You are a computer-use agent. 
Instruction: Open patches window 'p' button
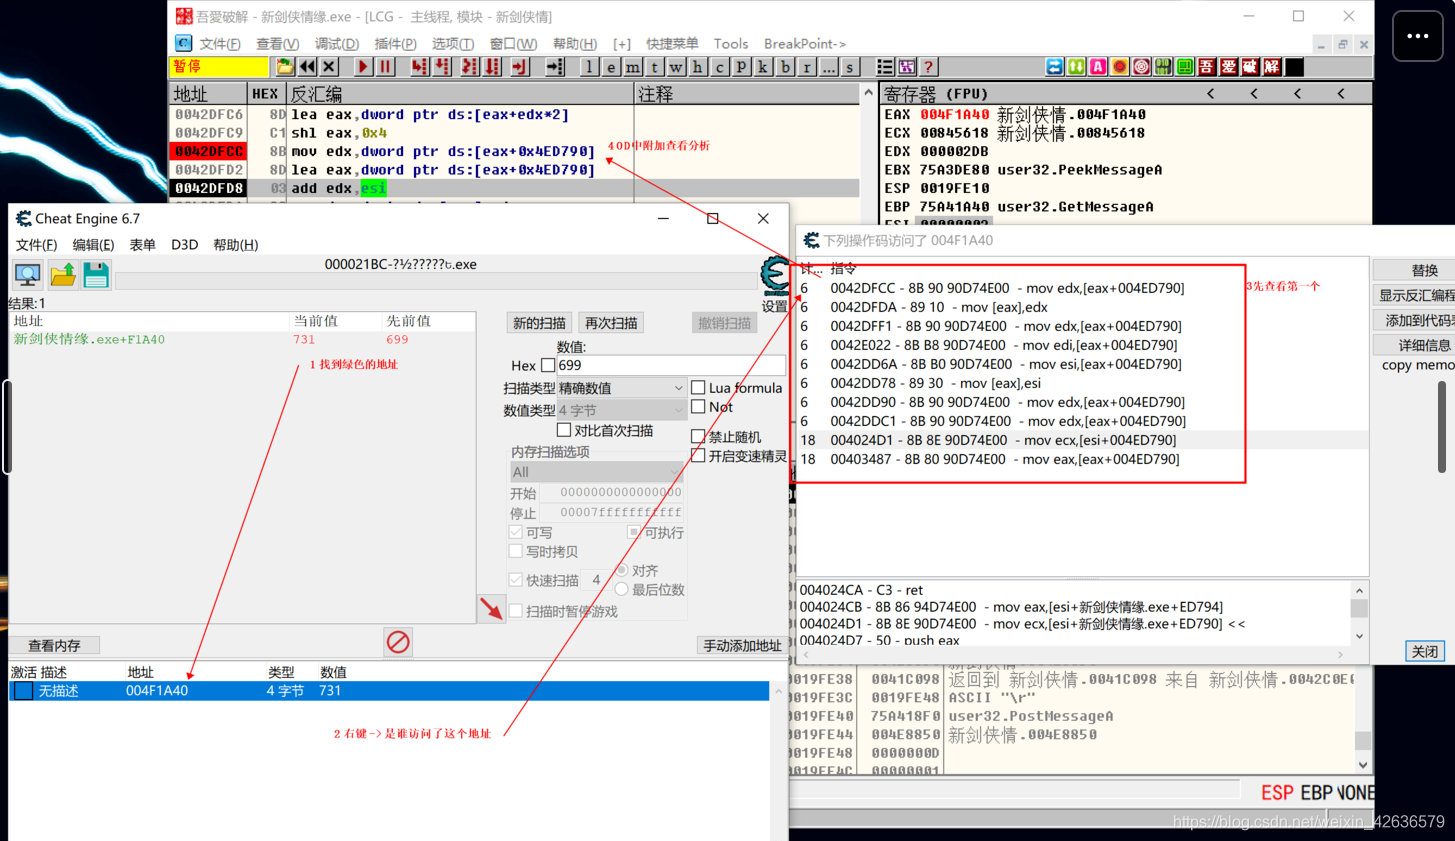[x=741, y=67]
